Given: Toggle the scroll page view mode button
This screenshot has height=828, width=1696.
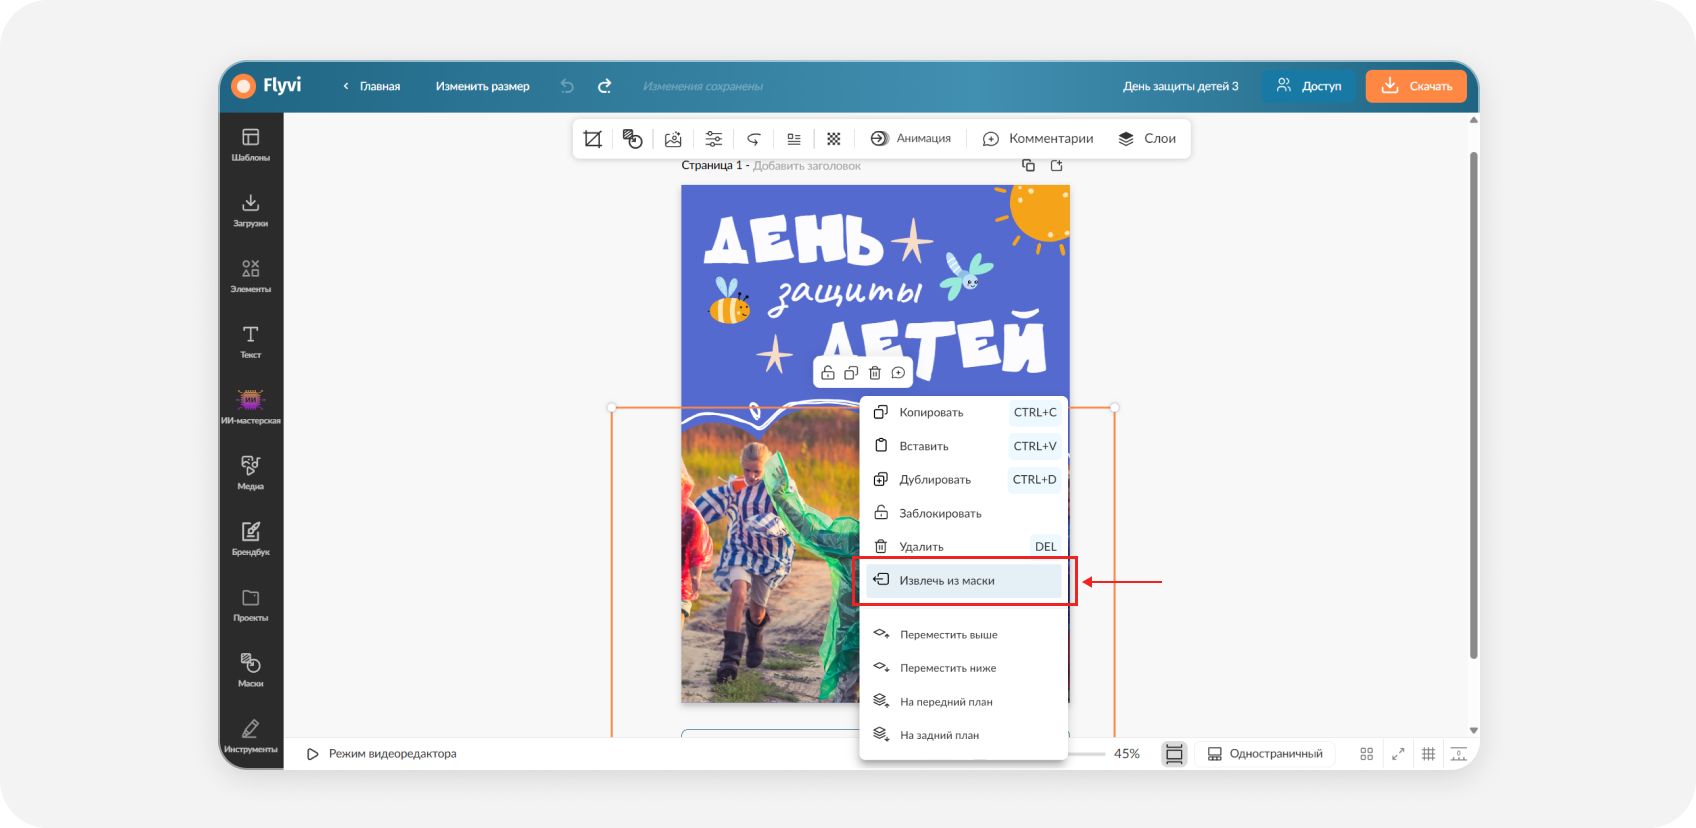Looking at the screenshot, I should (1174, 754).
